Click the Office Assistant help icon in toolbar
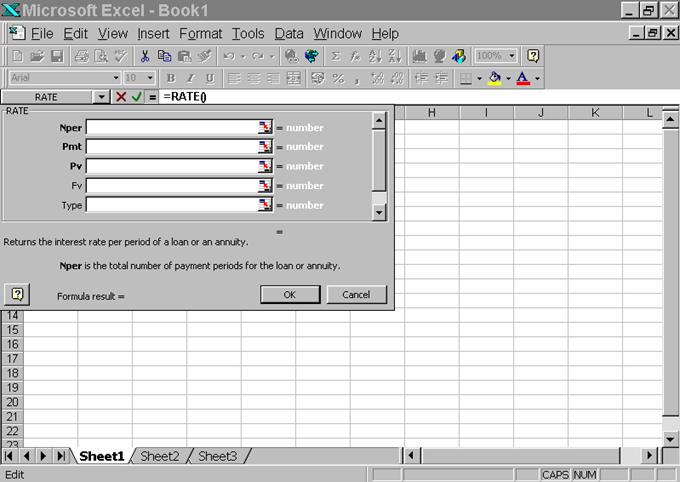The width and height of the screenshot is (680, 482). tap(533, 56)
